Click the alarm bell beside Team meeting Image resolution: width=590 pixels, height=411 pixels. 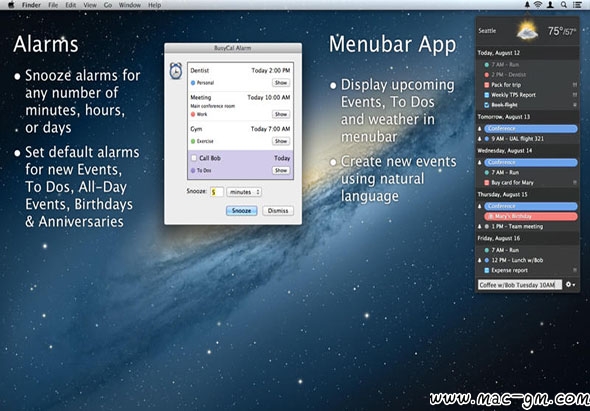(479, 227)
